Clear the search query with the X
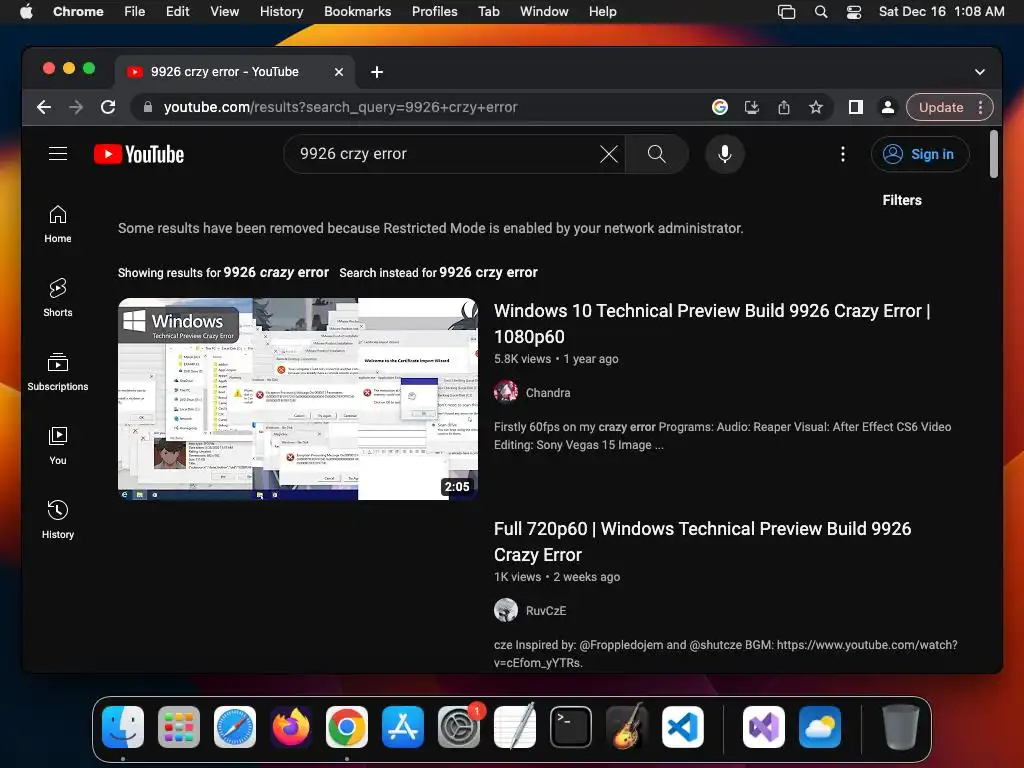1024x768 pixels. coord(609,154)
